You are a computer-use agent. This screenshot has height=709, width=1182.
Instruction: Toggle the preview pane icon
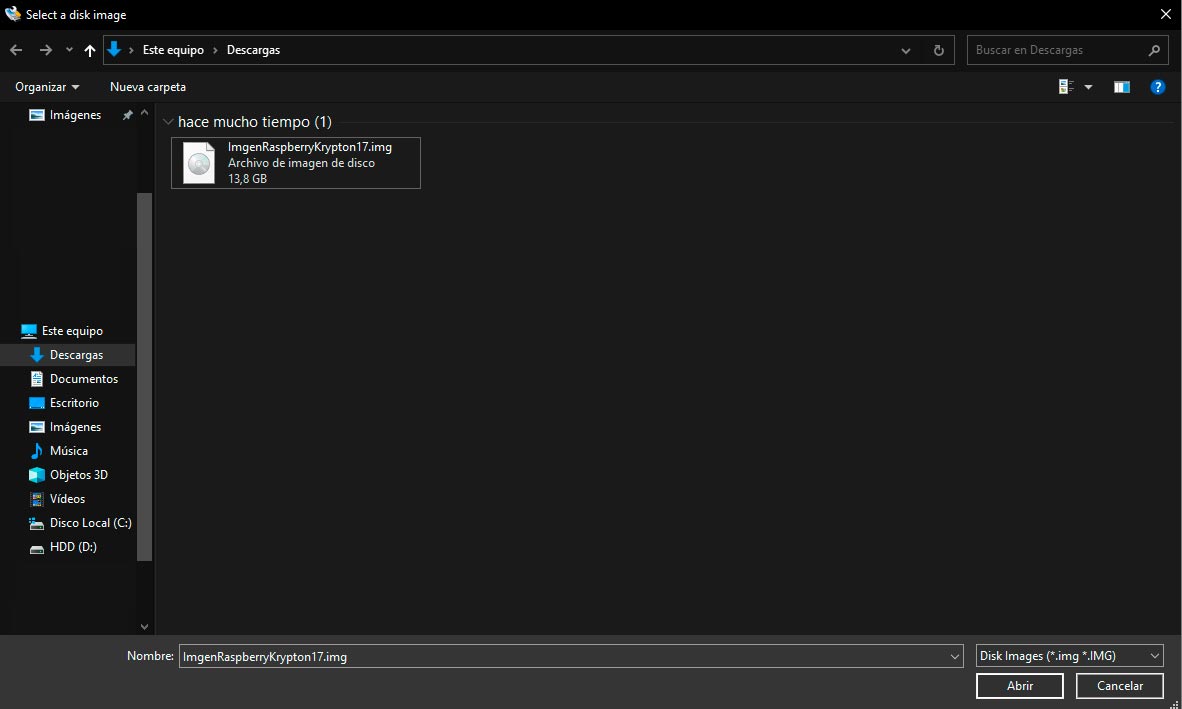(1121, 87)
